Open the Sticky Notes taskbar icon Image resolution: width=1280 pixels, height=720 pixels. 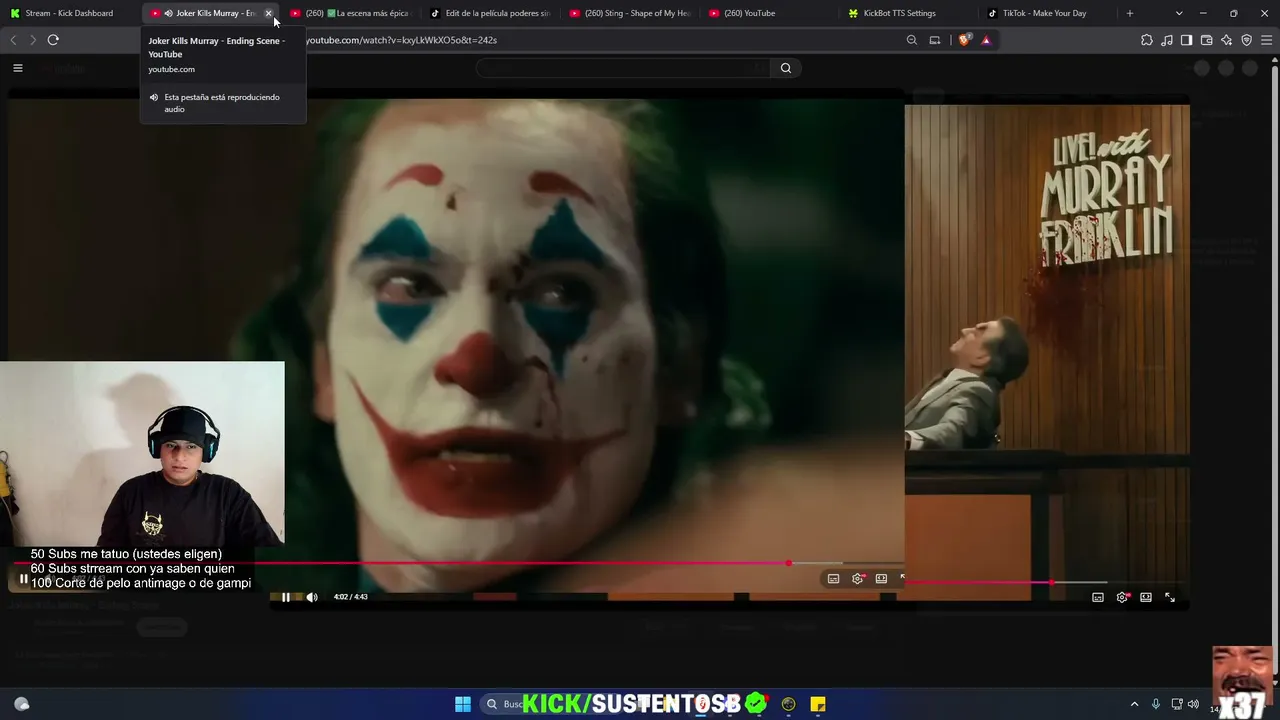click(x=818, y=704)
